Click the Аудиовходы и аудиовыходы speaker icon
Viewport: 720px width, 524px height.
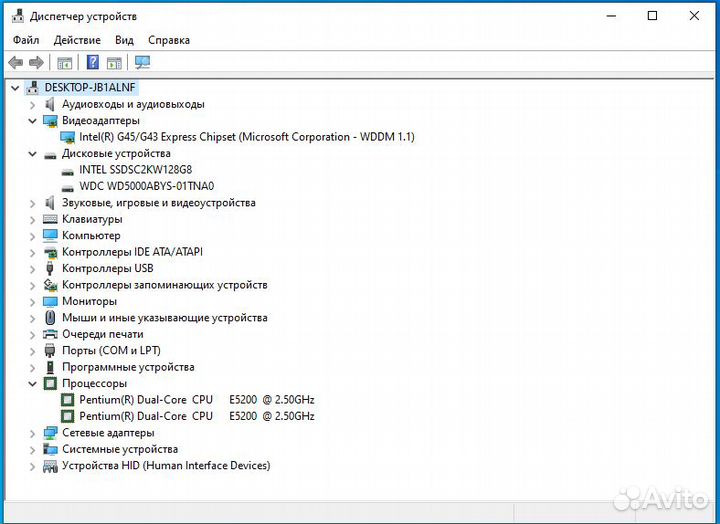50,104
